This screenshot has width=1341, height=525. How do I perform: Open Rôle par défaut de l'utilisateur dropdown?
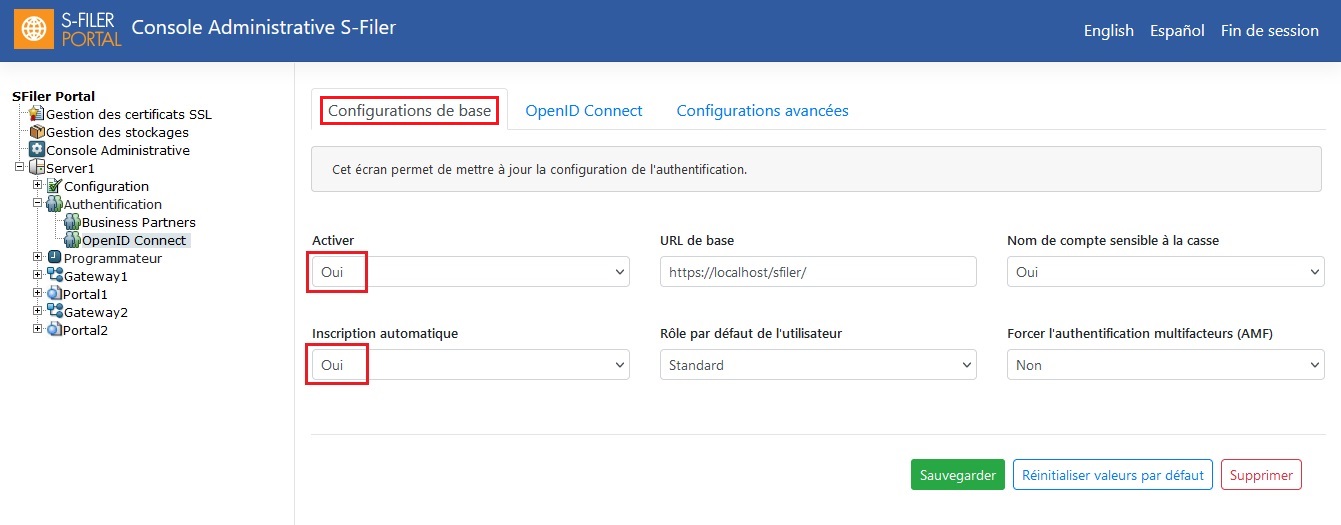(x=818, y=365)
